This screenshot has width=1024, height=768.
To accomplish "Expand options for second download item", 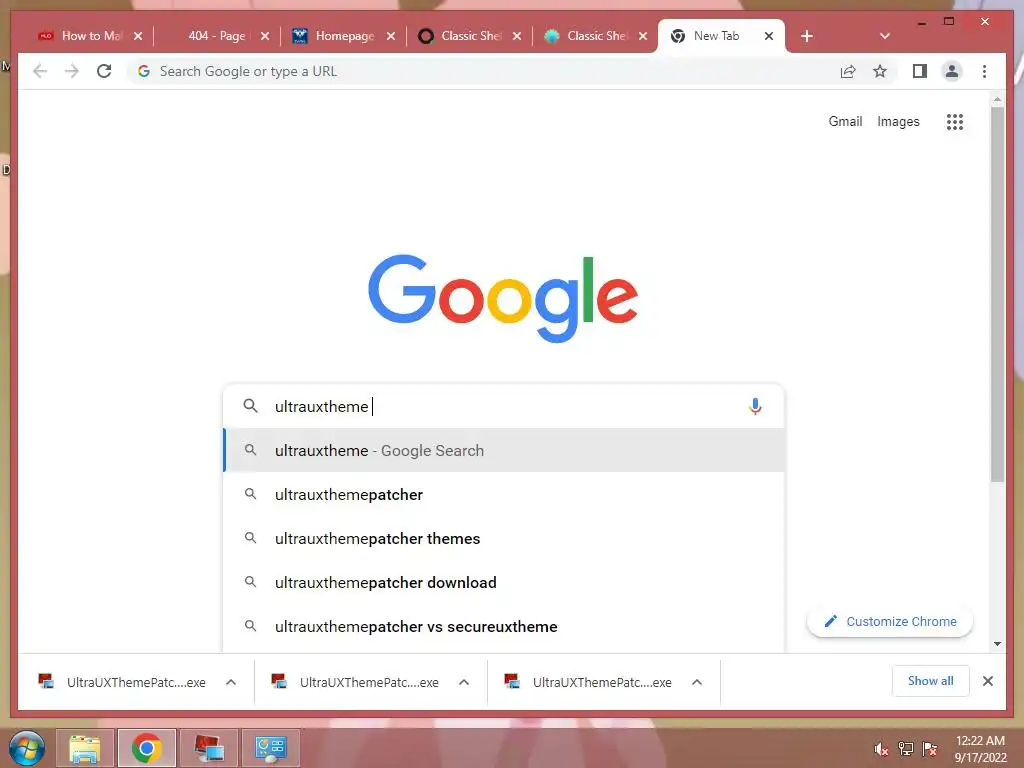I will pyautogui.click(x=464, y=682).
